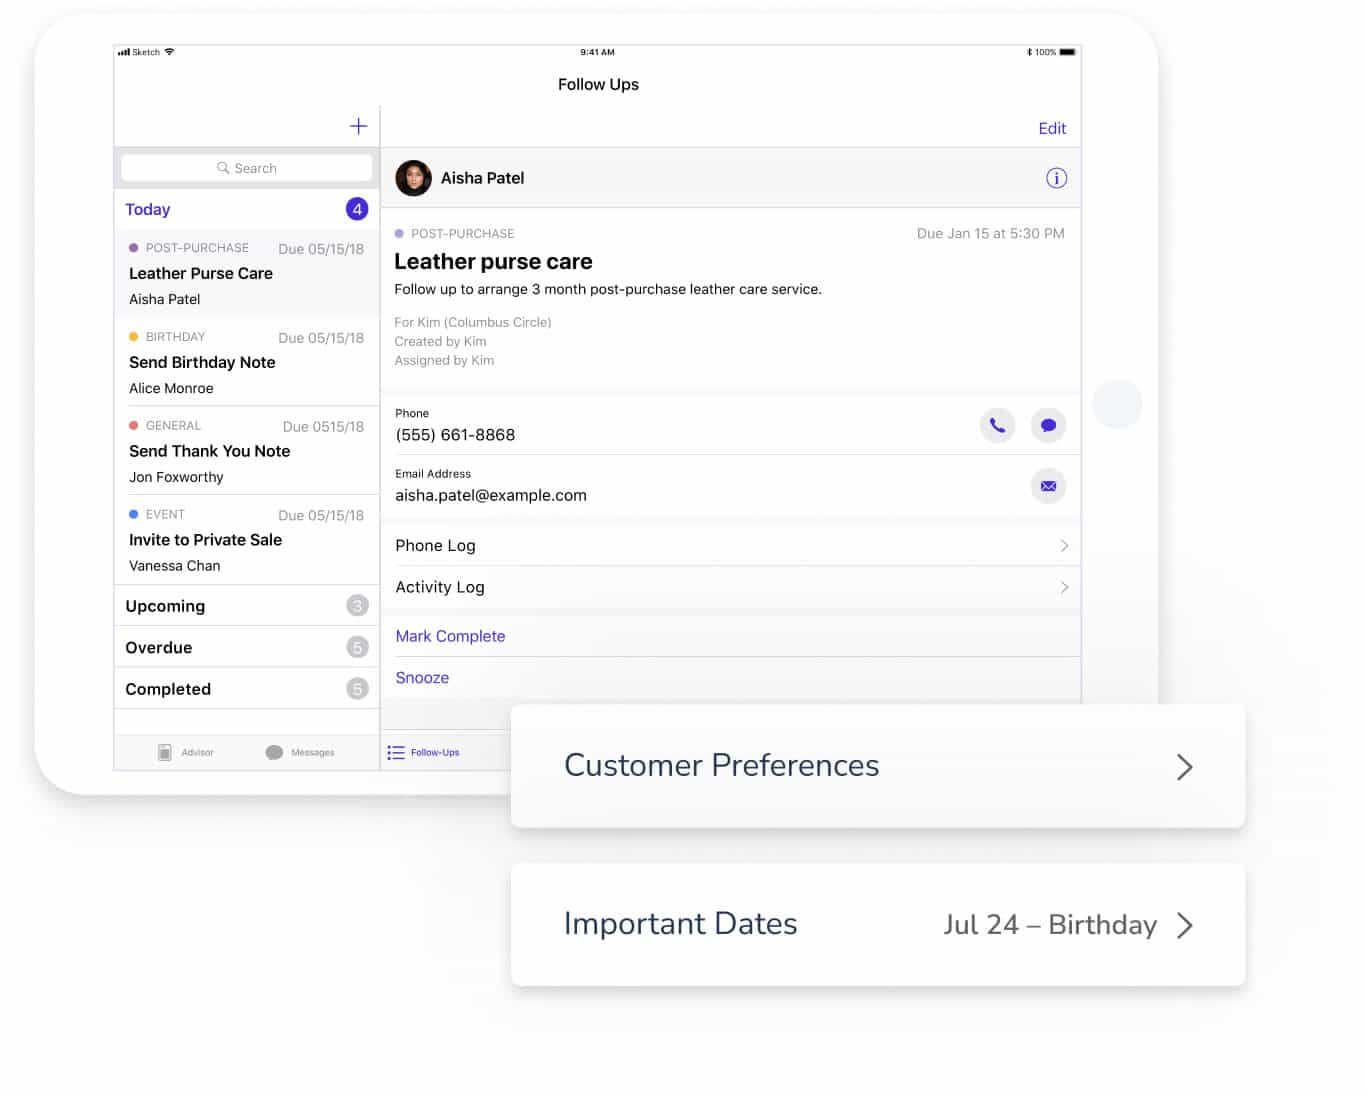The height and width of the screenshot is (1095, 1367).
Task: Expand the Upcoming section
Action: [246, 606]
